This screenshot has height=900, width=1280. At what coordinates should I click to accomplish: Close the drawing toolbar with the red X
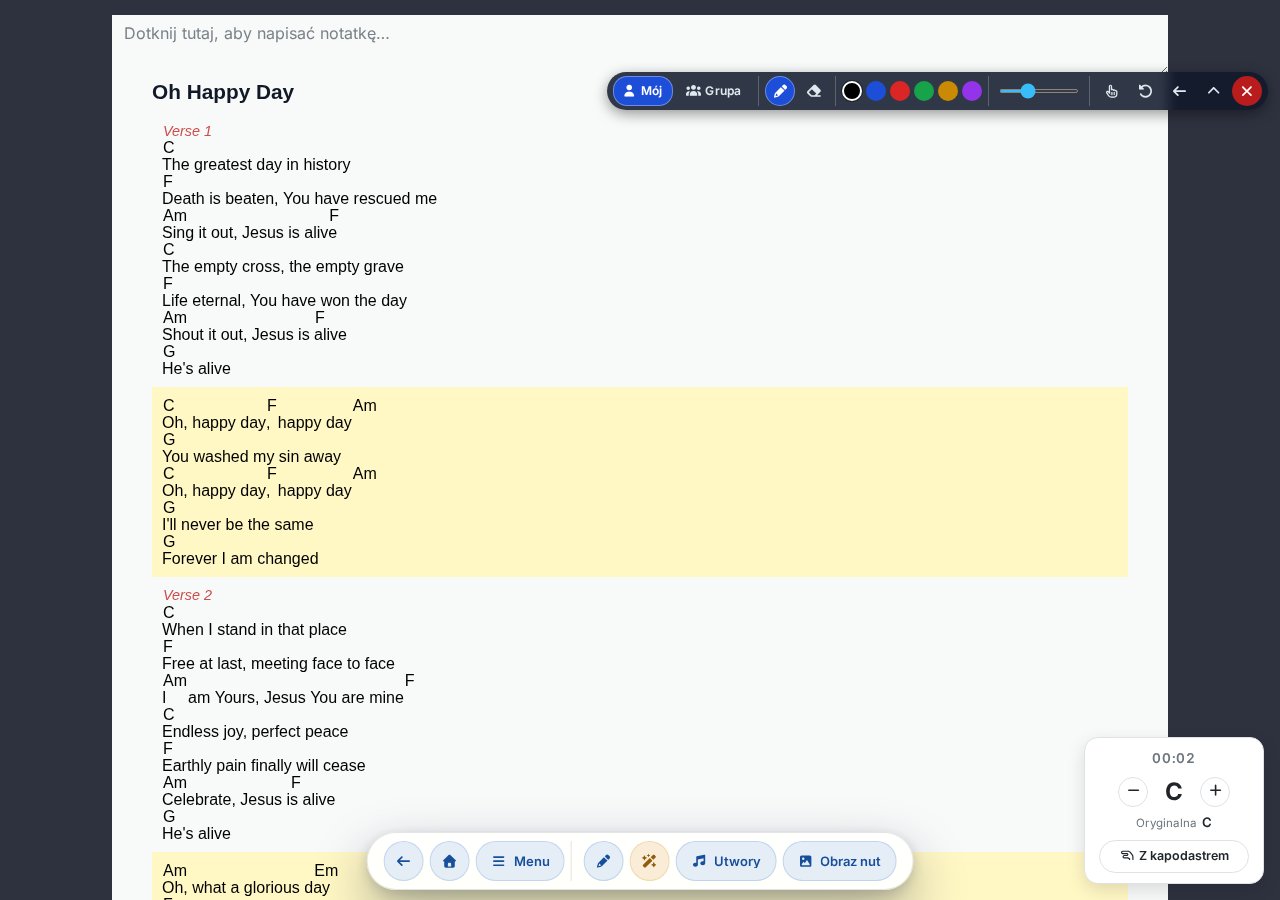coord(1247,91)
